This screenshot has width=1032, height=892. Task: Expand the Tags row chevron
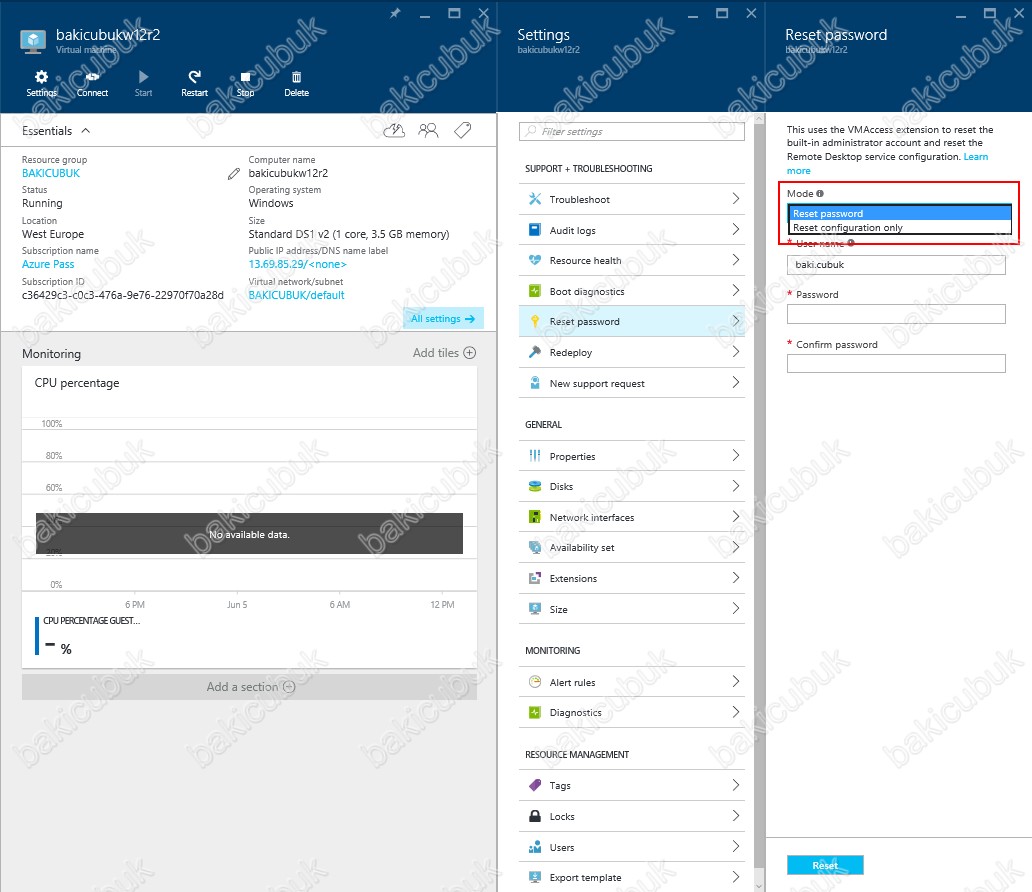736,785
